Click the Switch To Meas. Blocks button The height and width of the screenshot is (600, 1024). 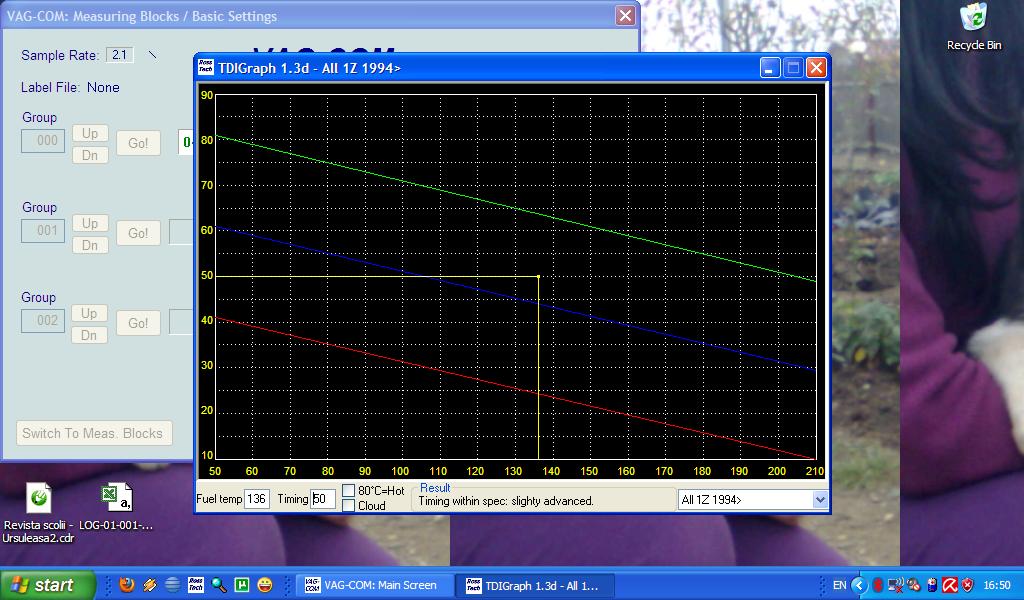tap(94, 433)
